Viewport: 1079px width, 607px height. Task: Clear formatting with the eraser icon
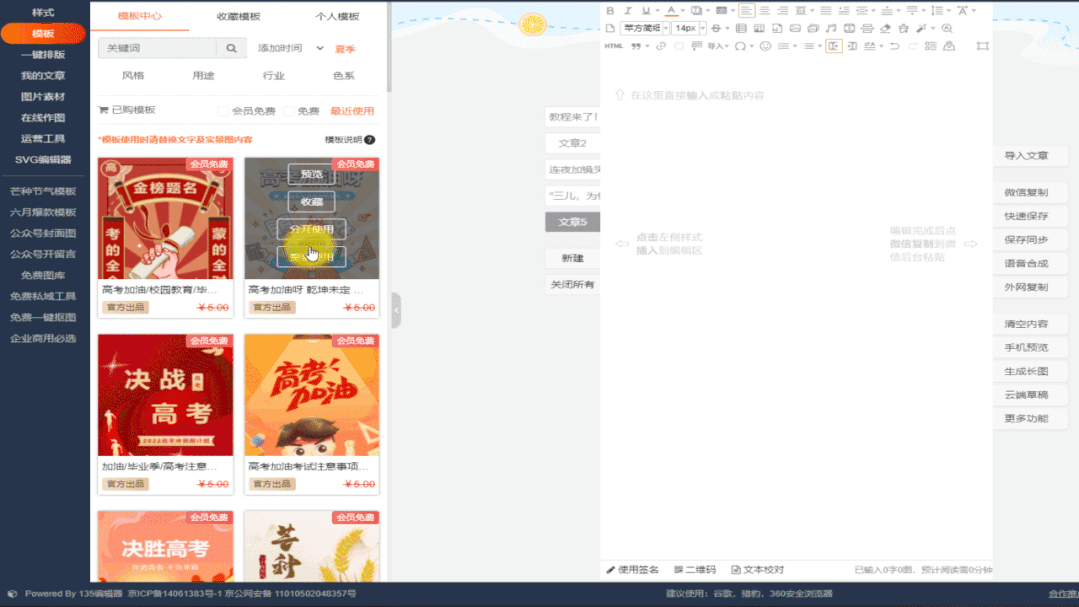(x=886, y=28)
